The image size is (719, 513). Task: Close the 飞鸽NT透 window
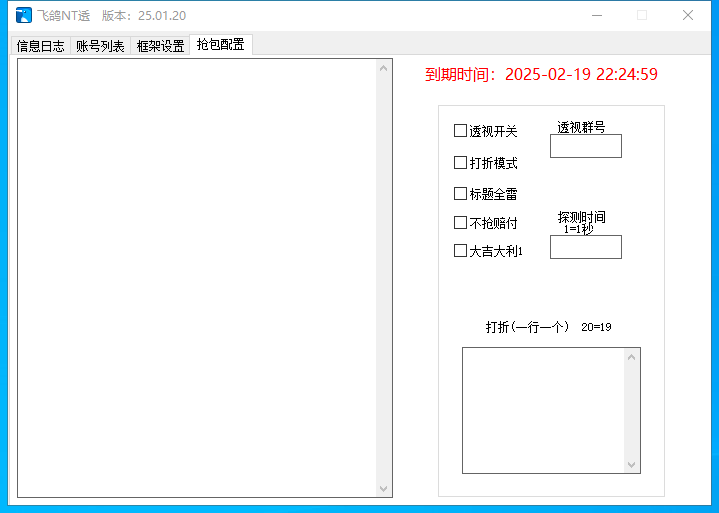pos(687,16)
